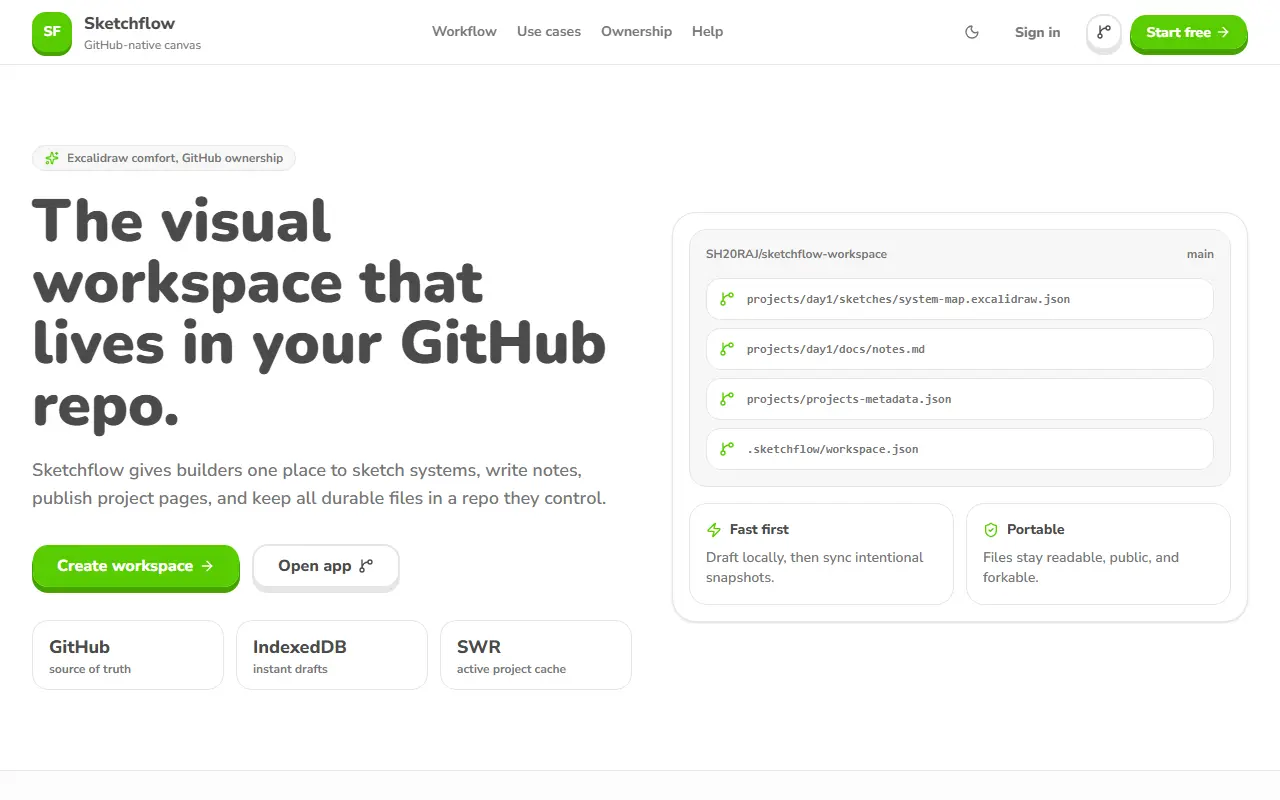Image resolution: width=1280 pixels, height=800 pixels.
Task: Click the 'Files stay readable, public' description
Action: (x=1081, y=567)
